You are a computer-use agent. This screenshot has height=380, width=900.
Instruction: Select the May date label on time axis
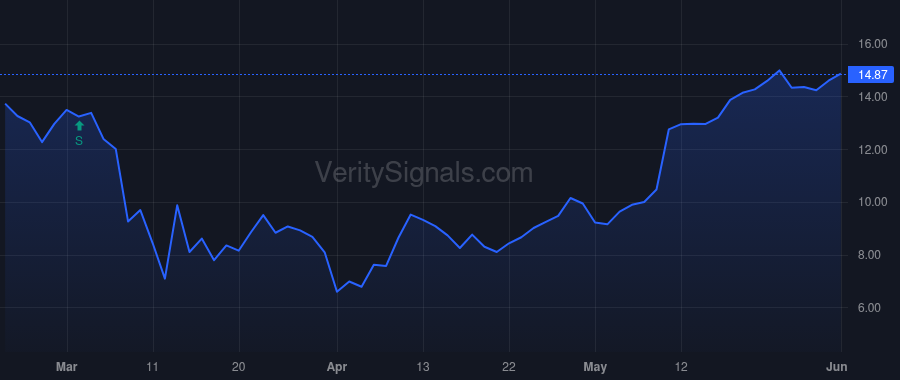(595, 367)
